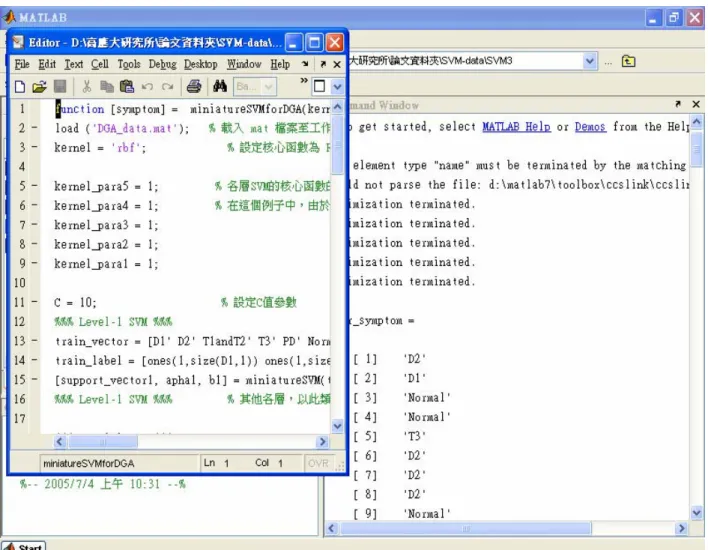Open the Edit menu

pyautogui.click(x=47, y=65)
